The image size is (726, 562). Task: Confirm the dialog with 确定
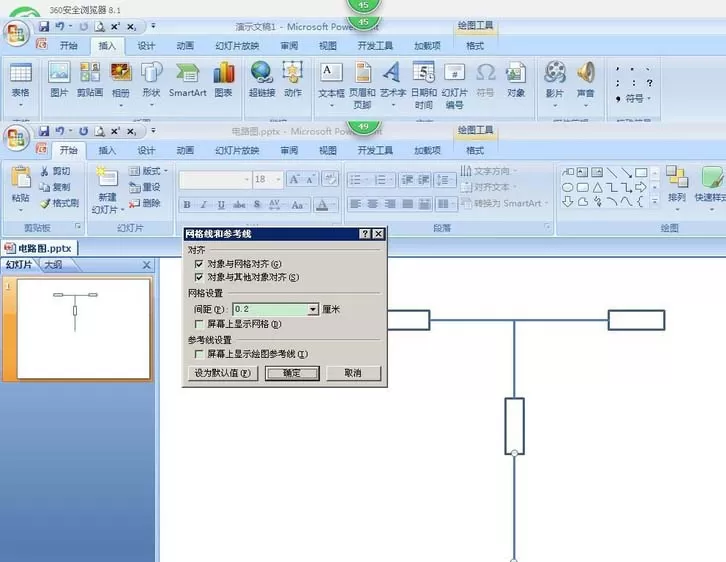click(292, 373)
